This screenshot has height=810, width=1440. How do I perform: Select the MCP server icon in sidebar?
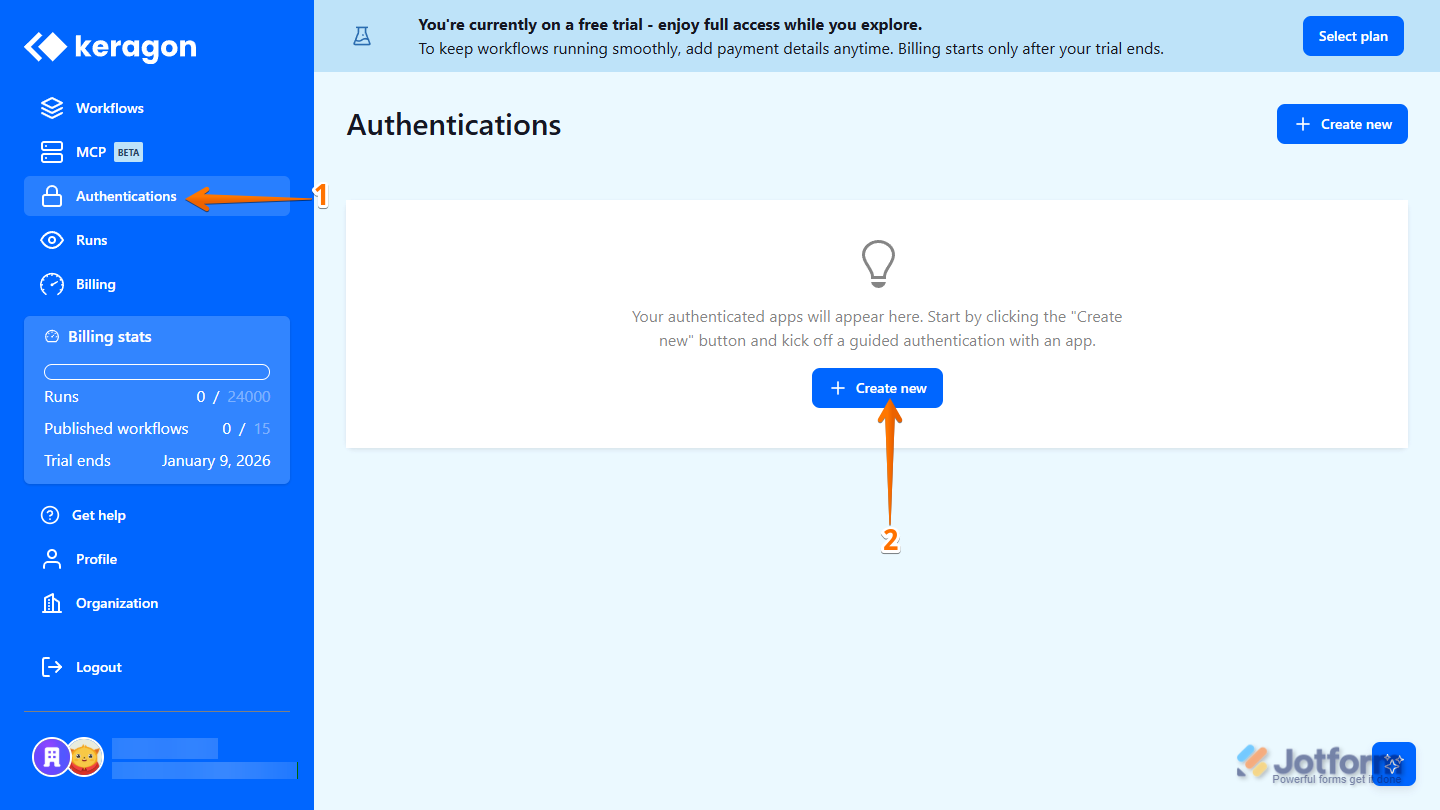(x=52, y=151)
